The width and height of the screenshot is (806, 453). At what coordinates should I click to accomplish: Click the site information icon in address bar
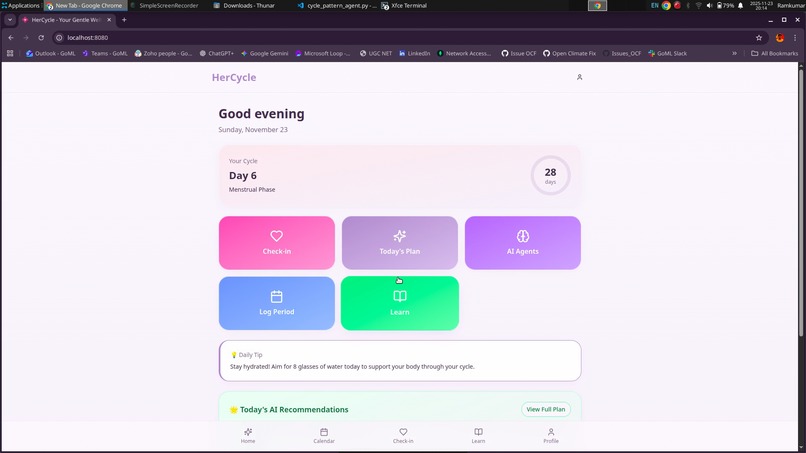coord(59,38)
